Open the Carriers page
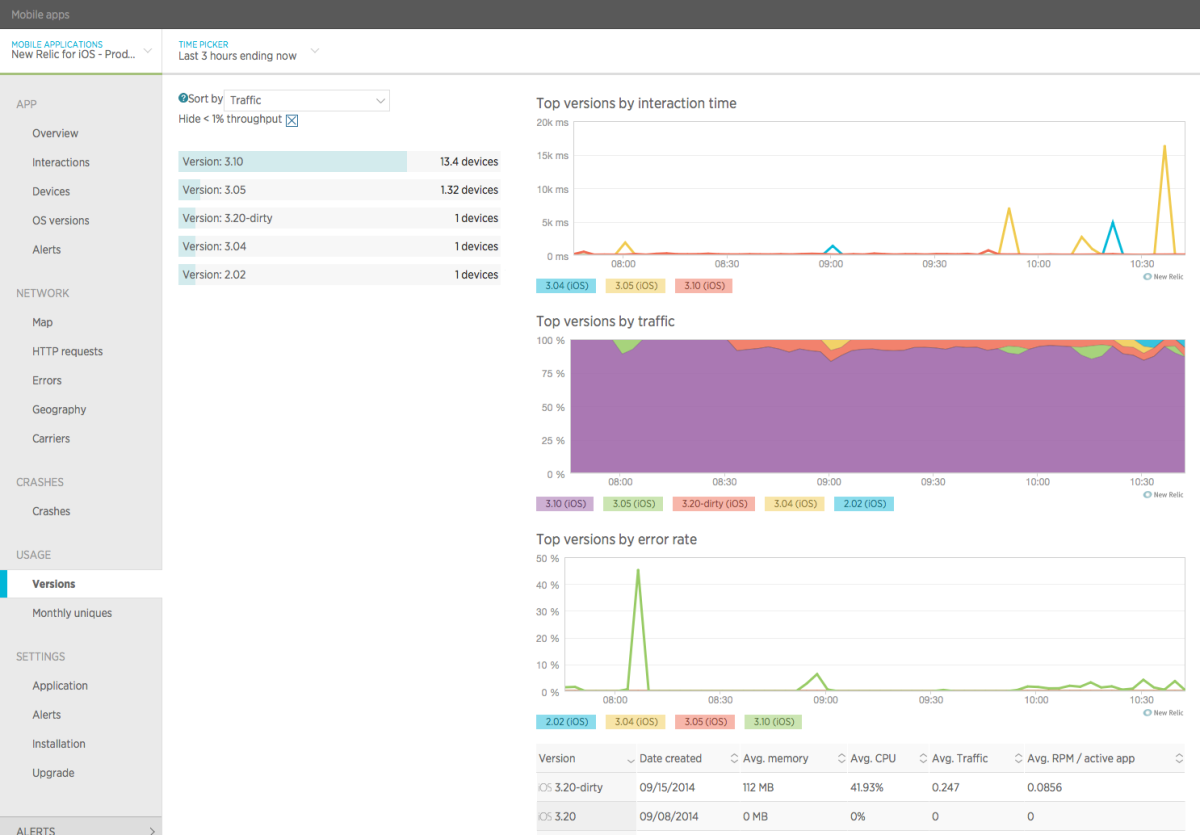The image size is (1200, 835). (51, 438)
